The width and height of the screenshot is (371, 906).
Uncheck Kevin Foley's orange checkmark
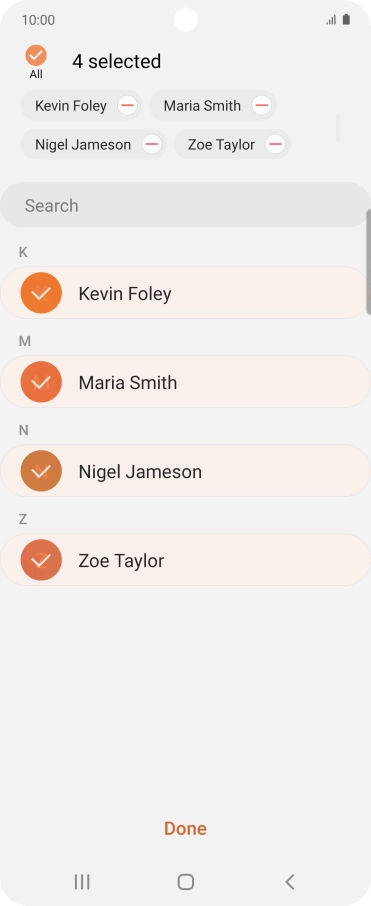tap(41, 293)
